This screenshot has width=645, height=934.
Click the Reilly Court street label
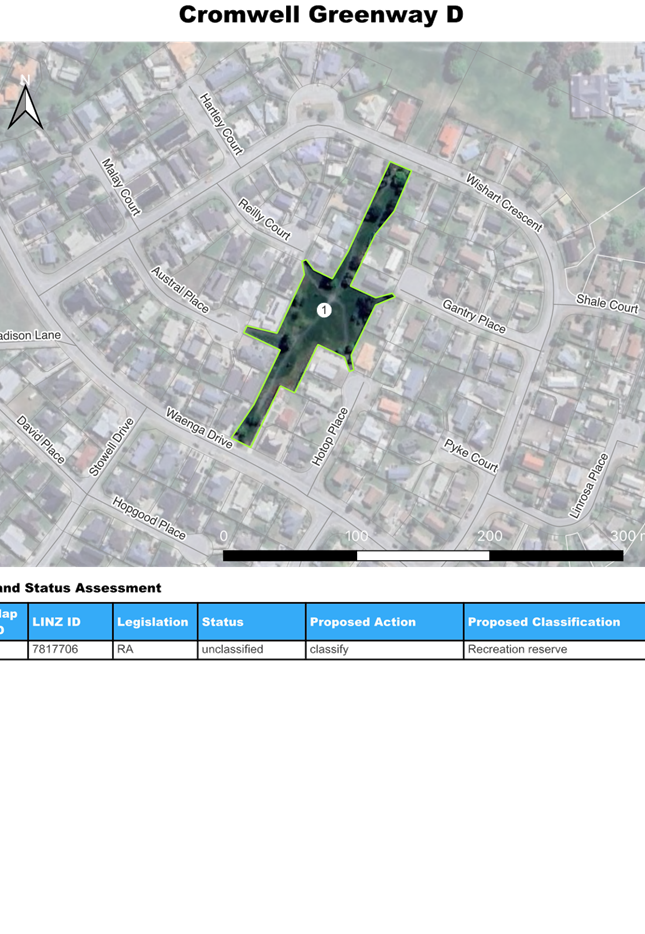pos(264,220)
